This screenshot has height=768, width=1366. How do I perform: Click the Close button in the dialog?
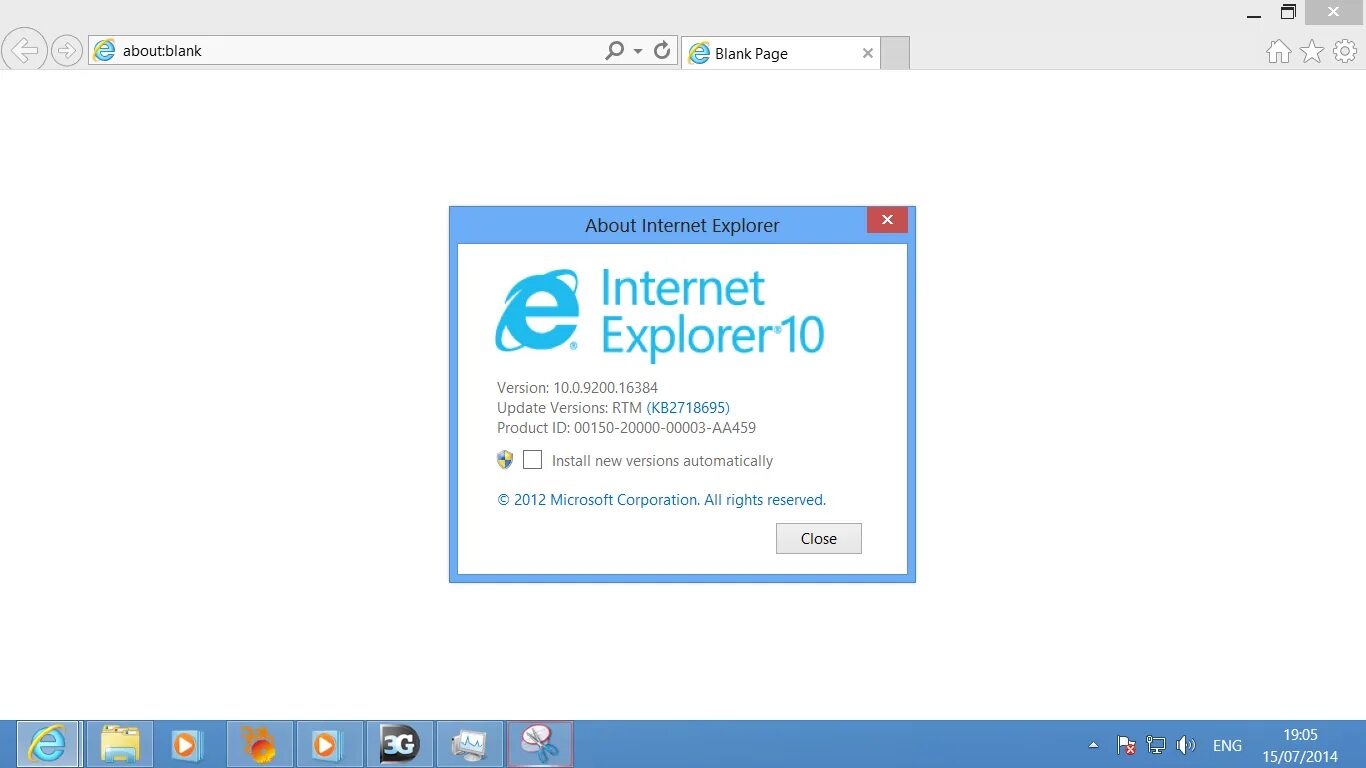pos(818,538)
